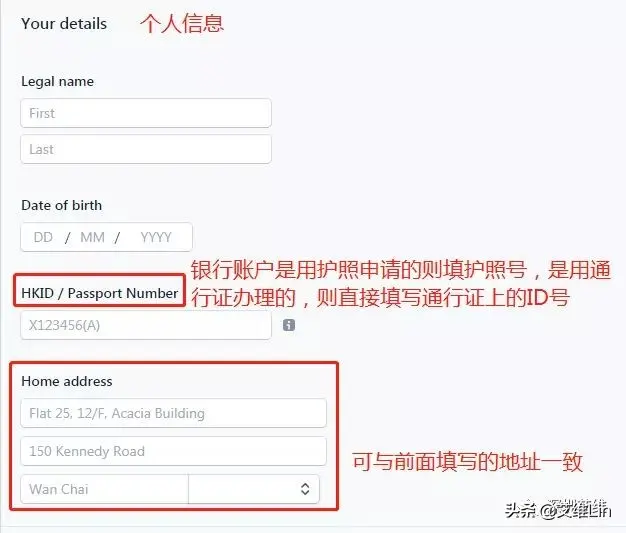Click the red 个人信息 annotation text
Viewport: 626px width, 533px height.
coord(182,23)
